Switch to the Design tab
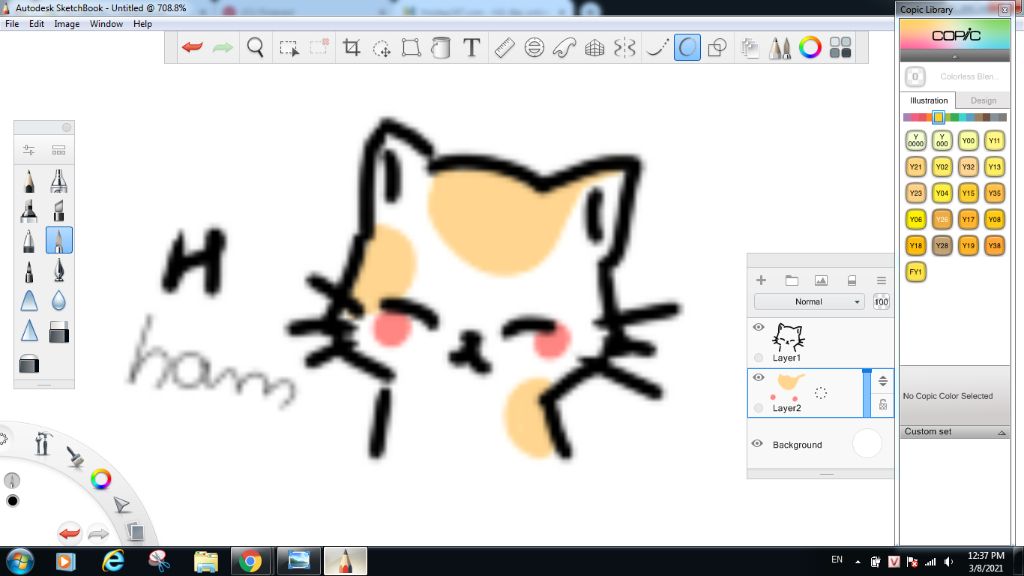This screenshot has width=1024, height=576. (983, 101)
